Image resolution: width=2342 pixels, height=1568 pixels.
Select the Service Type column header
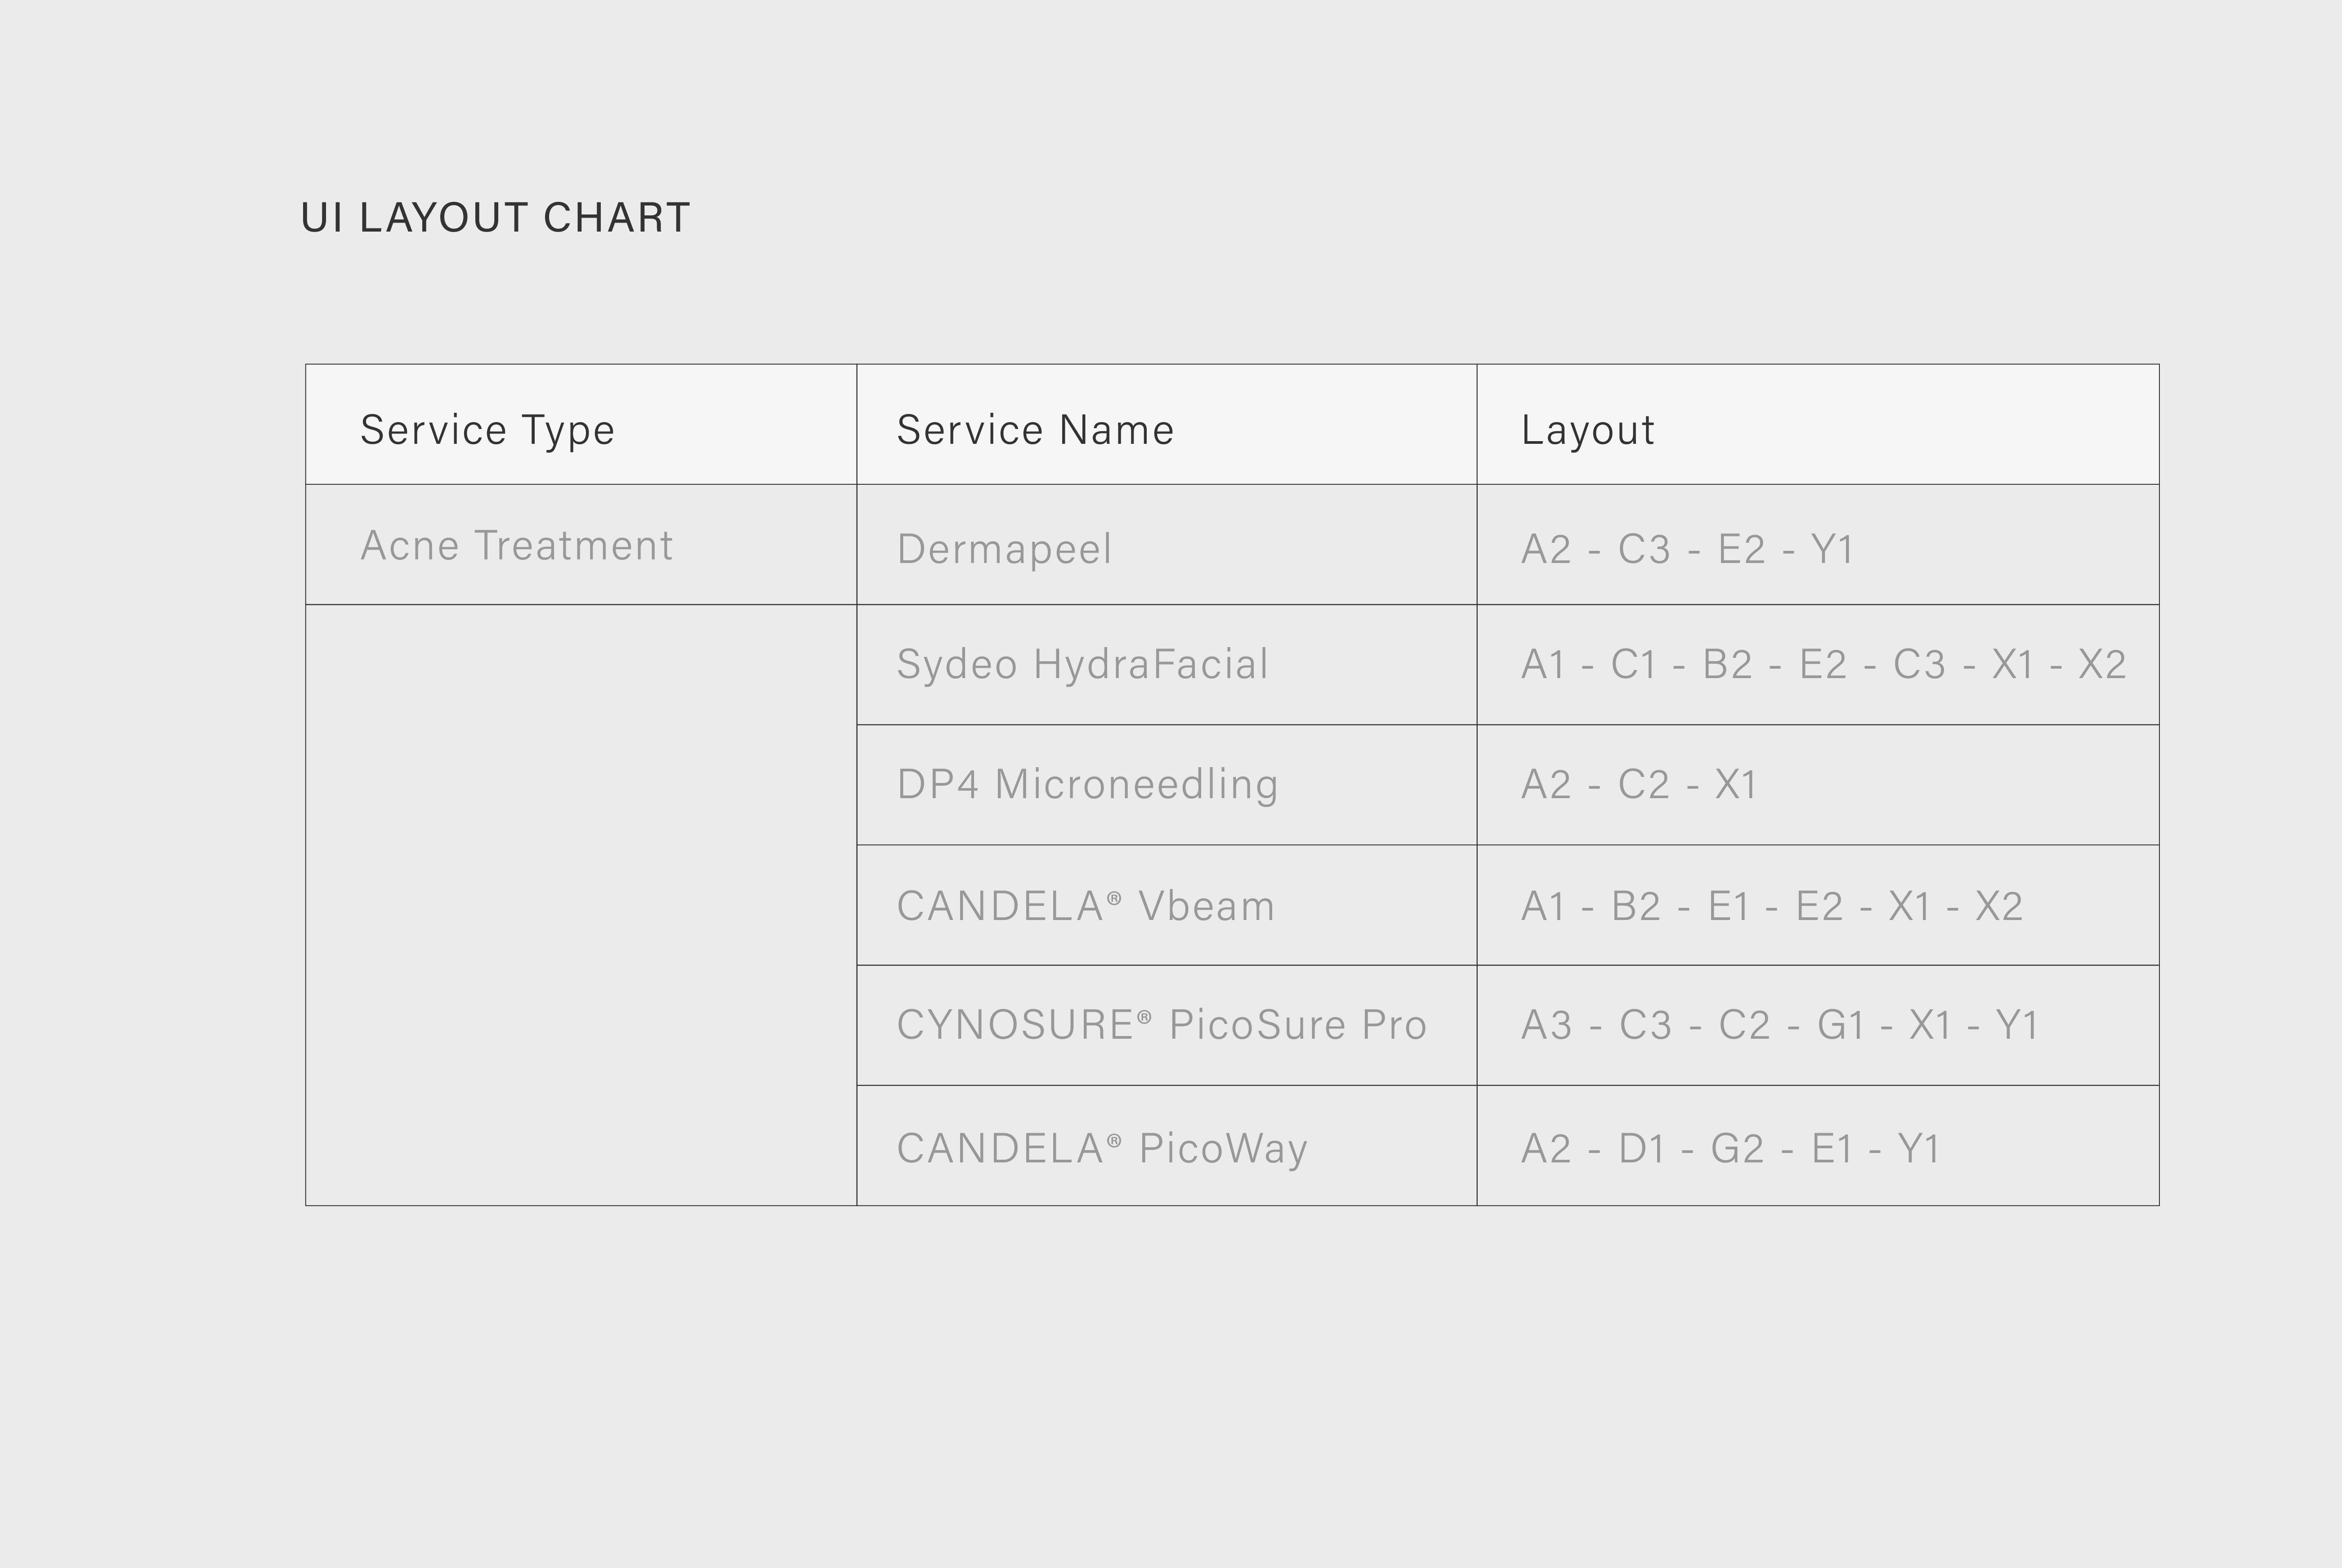(x=487, y=430)
